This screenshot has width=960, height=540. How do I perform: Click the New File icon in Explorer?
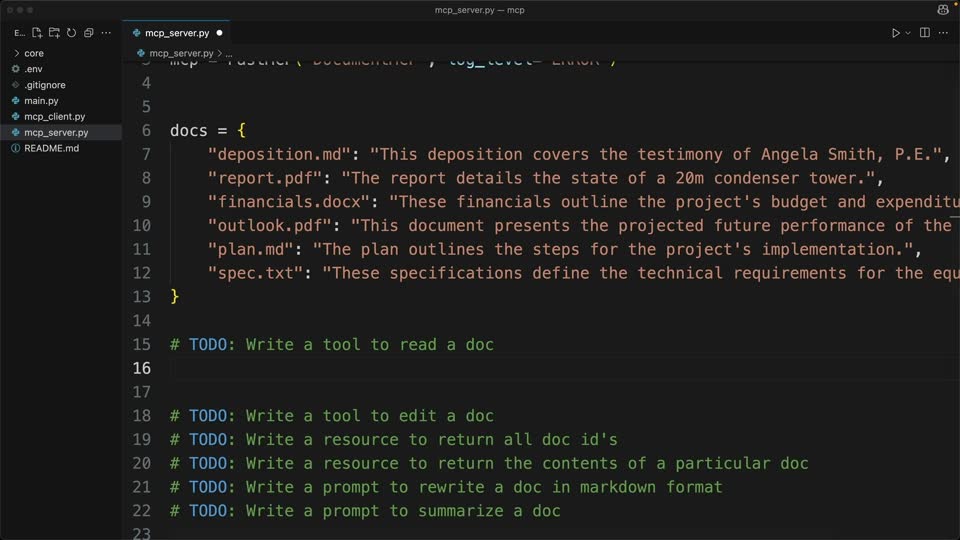click(x=37, y=32)
